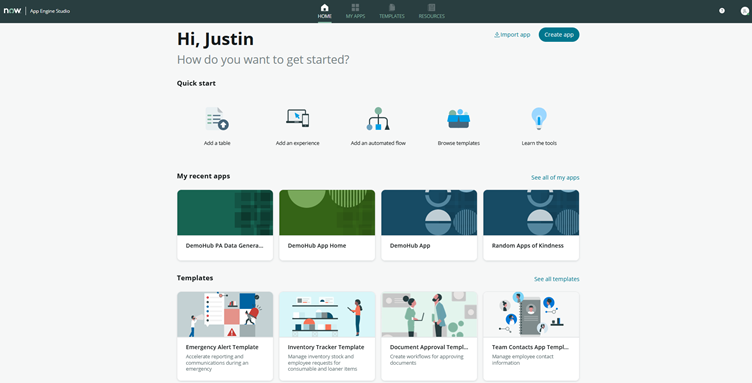Viewport: 752px width, 383px height.
Task: Open the DemoHub App Home app thumbnail
Action: 327,212
